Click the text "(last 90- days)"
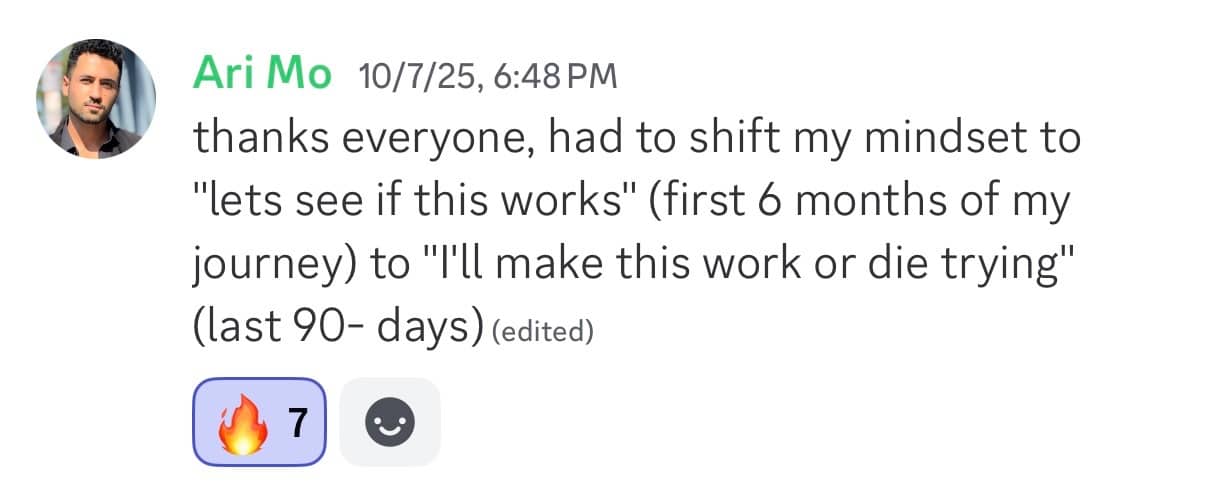Image resolution: width=1206 pixels, height=496 pixels. tap(337, 328)
